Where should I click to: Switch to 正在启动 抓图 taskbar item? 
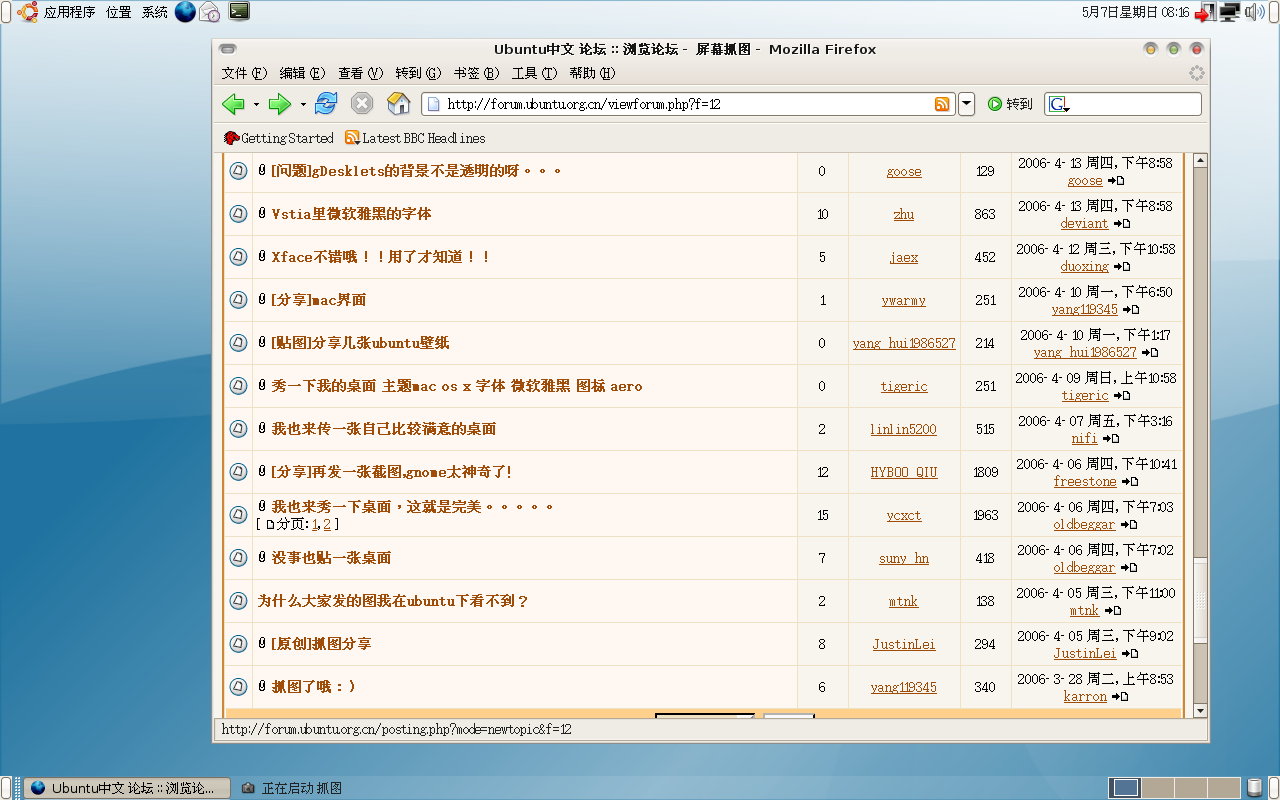point(292,788)
